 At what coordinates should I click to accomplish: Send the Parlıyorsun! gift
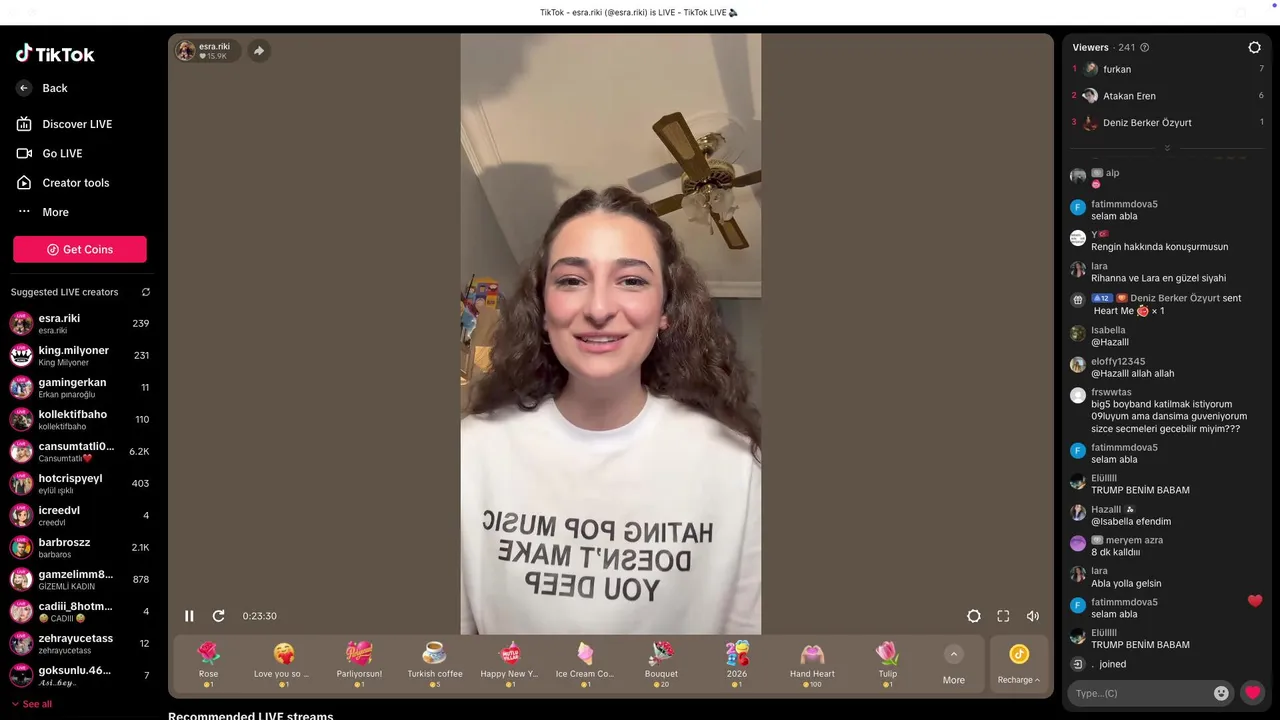click(x=359, y=664)
